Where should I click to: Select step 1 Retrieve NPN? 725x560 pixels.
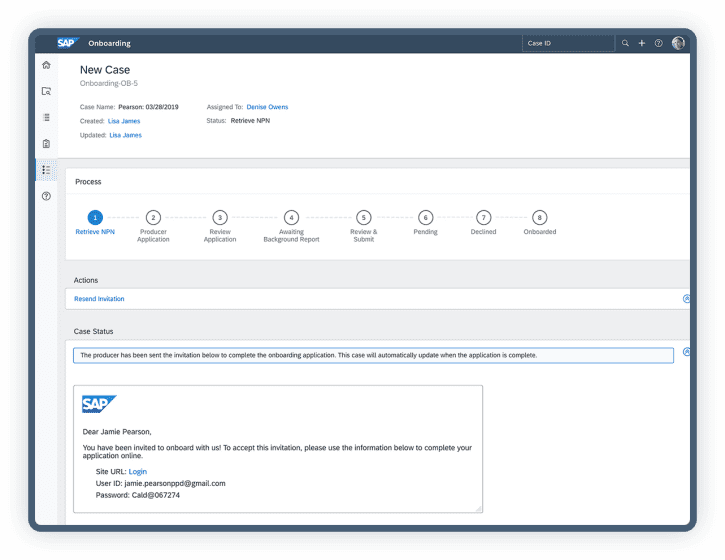[95, 222]
